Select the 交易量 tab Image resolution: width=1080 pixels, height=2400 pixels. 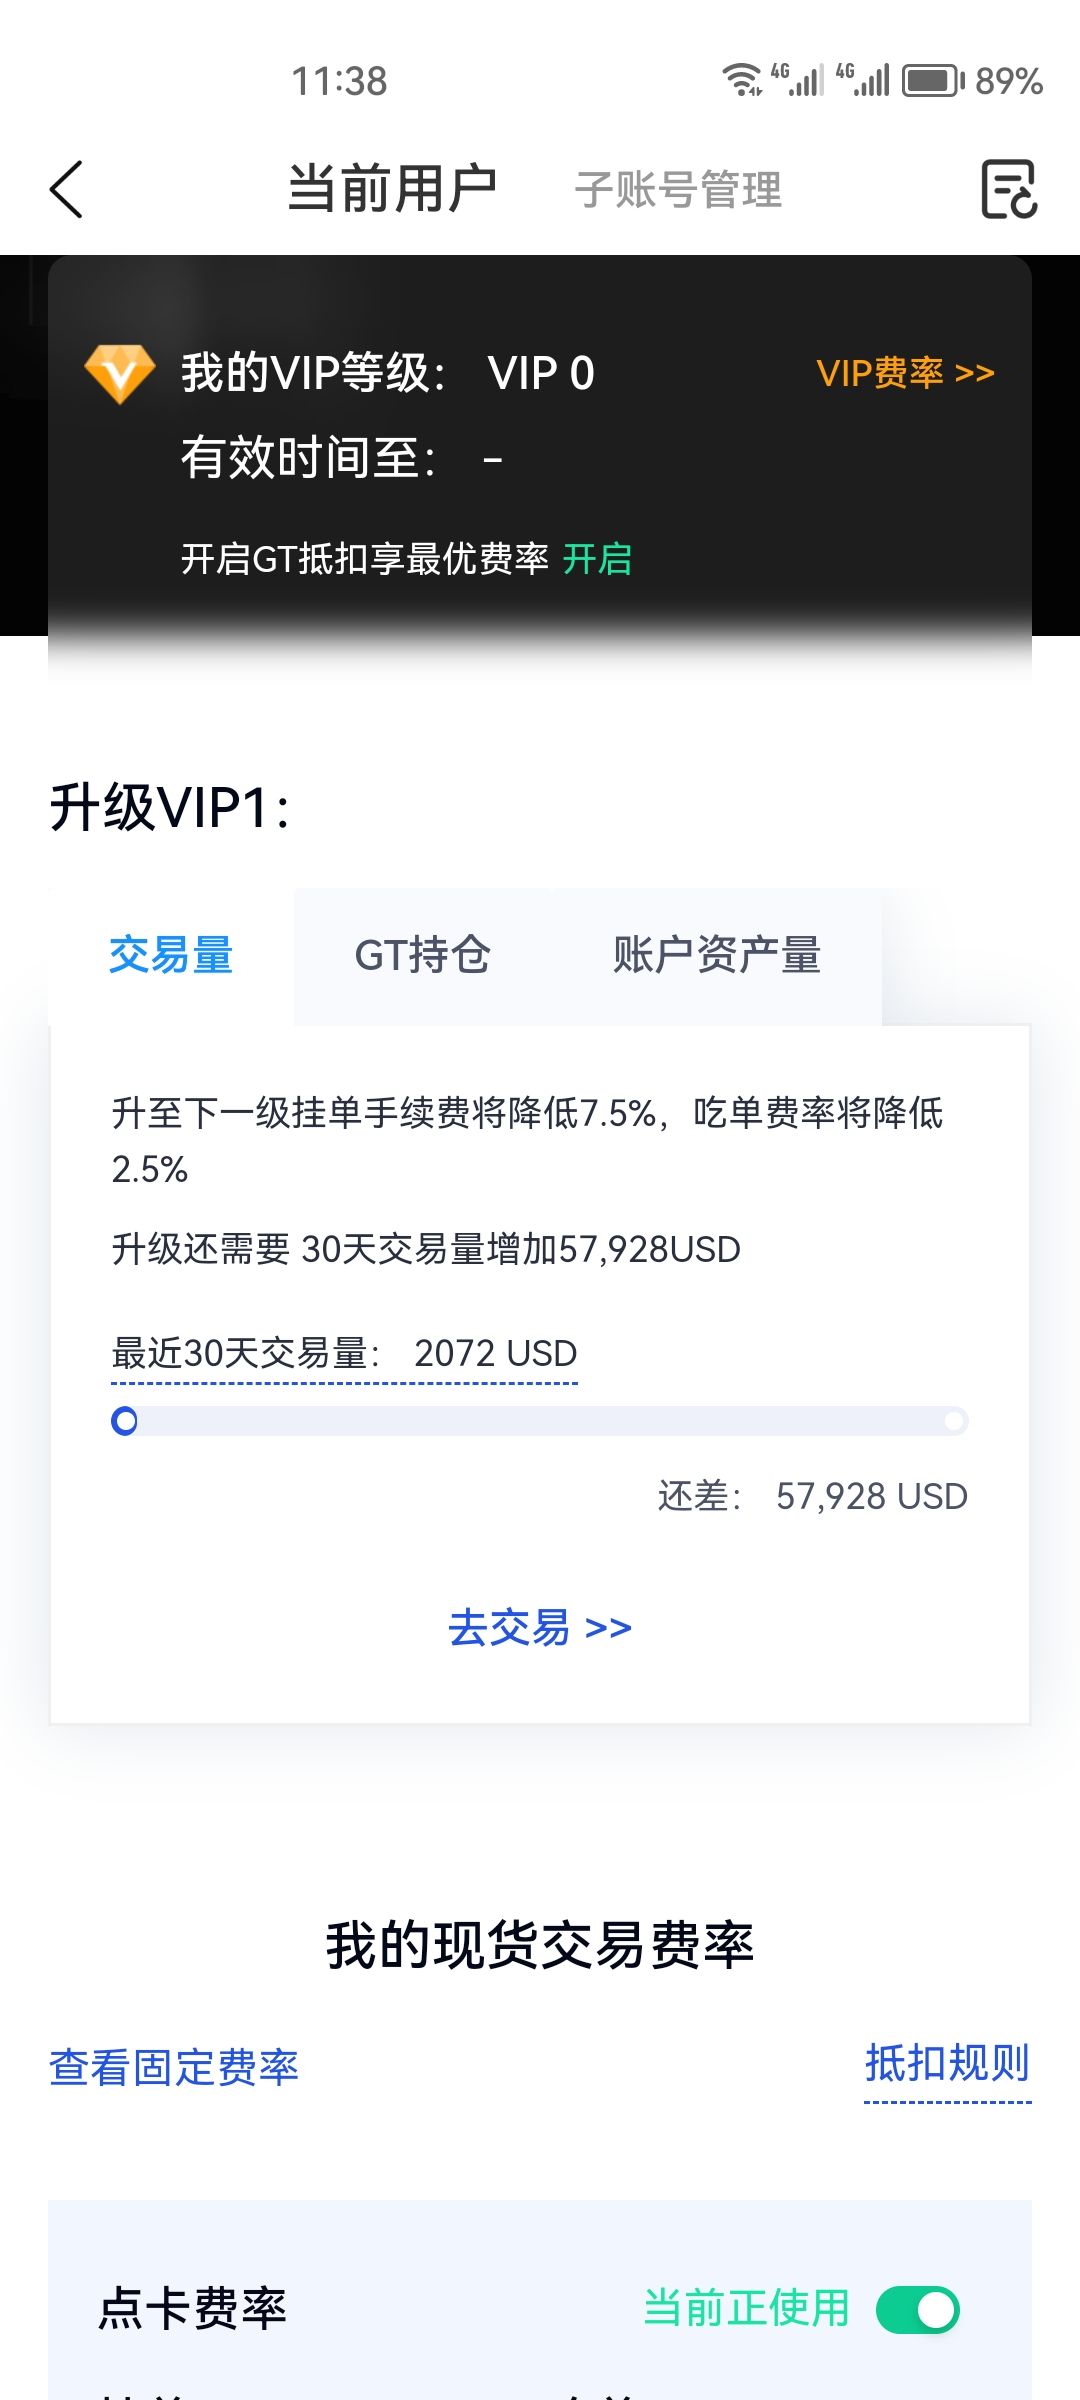(171, 956)
